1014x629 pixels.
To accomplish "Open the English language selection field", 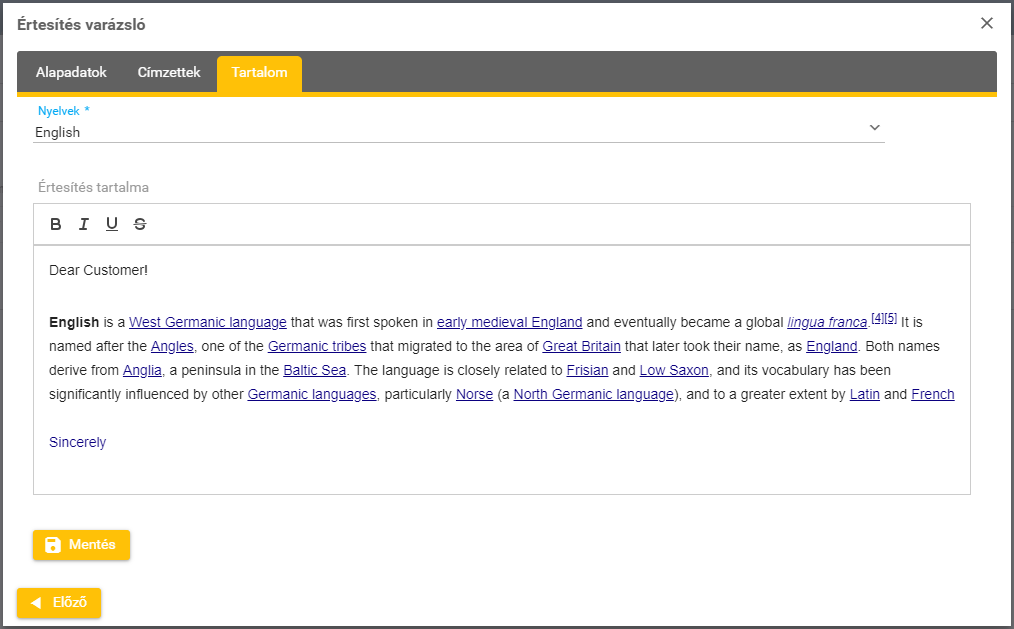I will click(450, 131).
